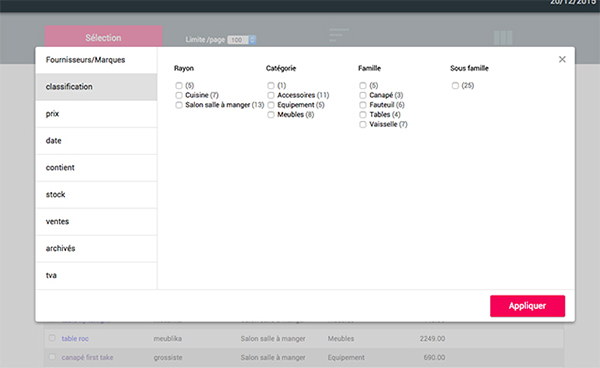Open the prix filter section
This screenshot has height=368, width=600.
click(x=96, y=114)
